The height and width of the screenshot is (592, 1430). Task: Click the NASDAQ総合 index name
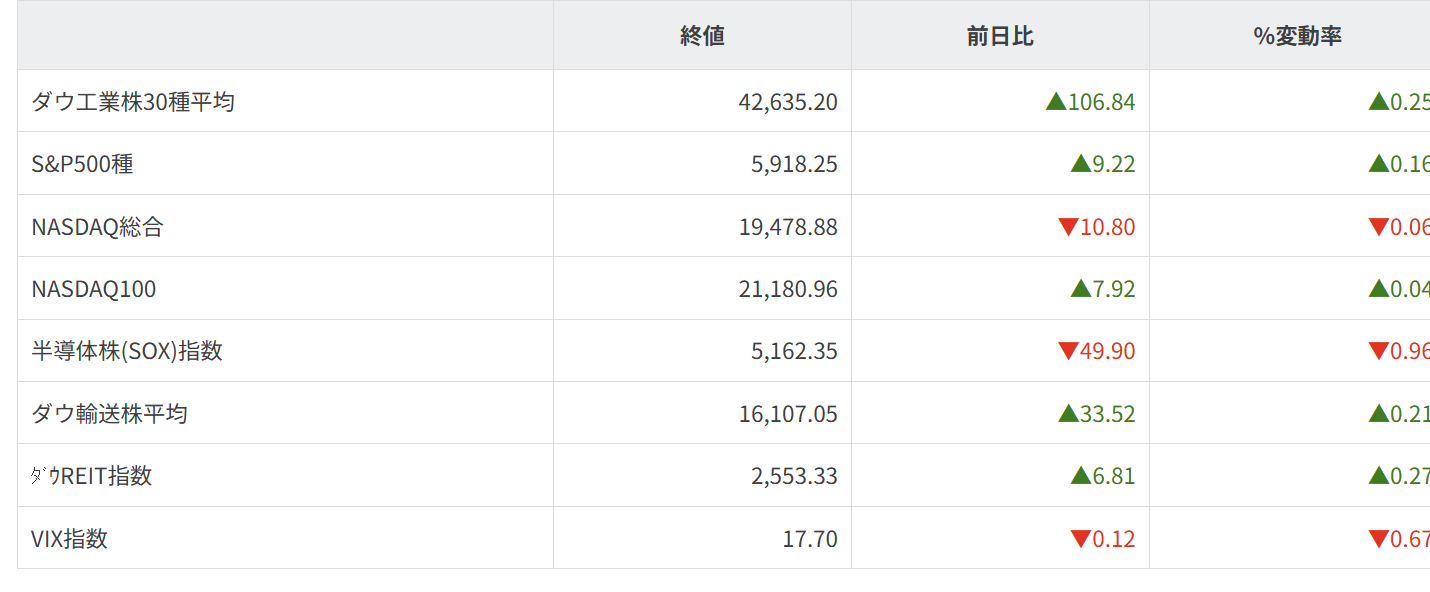pos(97,227)
